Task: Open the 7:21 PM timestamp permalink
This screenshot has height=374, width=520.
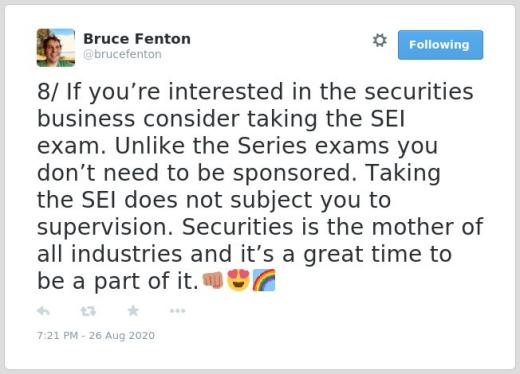Action: [x=57, y=335]
